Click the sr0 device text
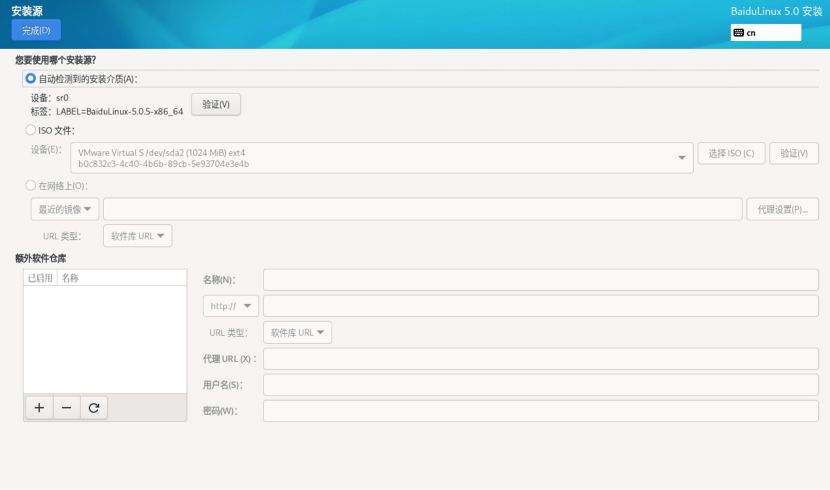This screenshot has width=830, height=490. (62, 98)
